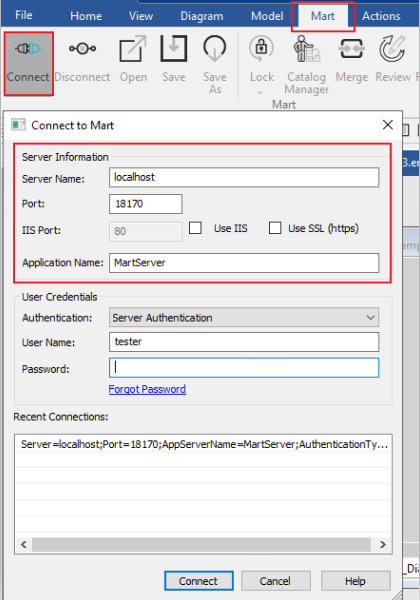
Task: Click the Cancel button
Action: 275,581
